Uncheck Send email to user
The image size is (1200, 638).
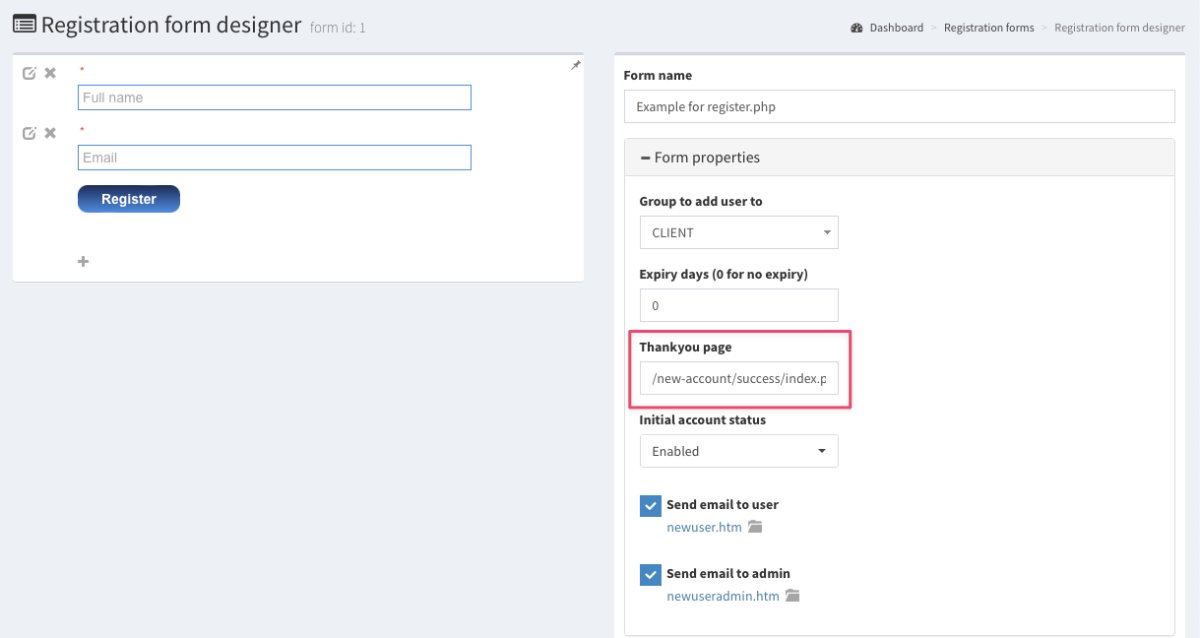[x=650, y=505]
